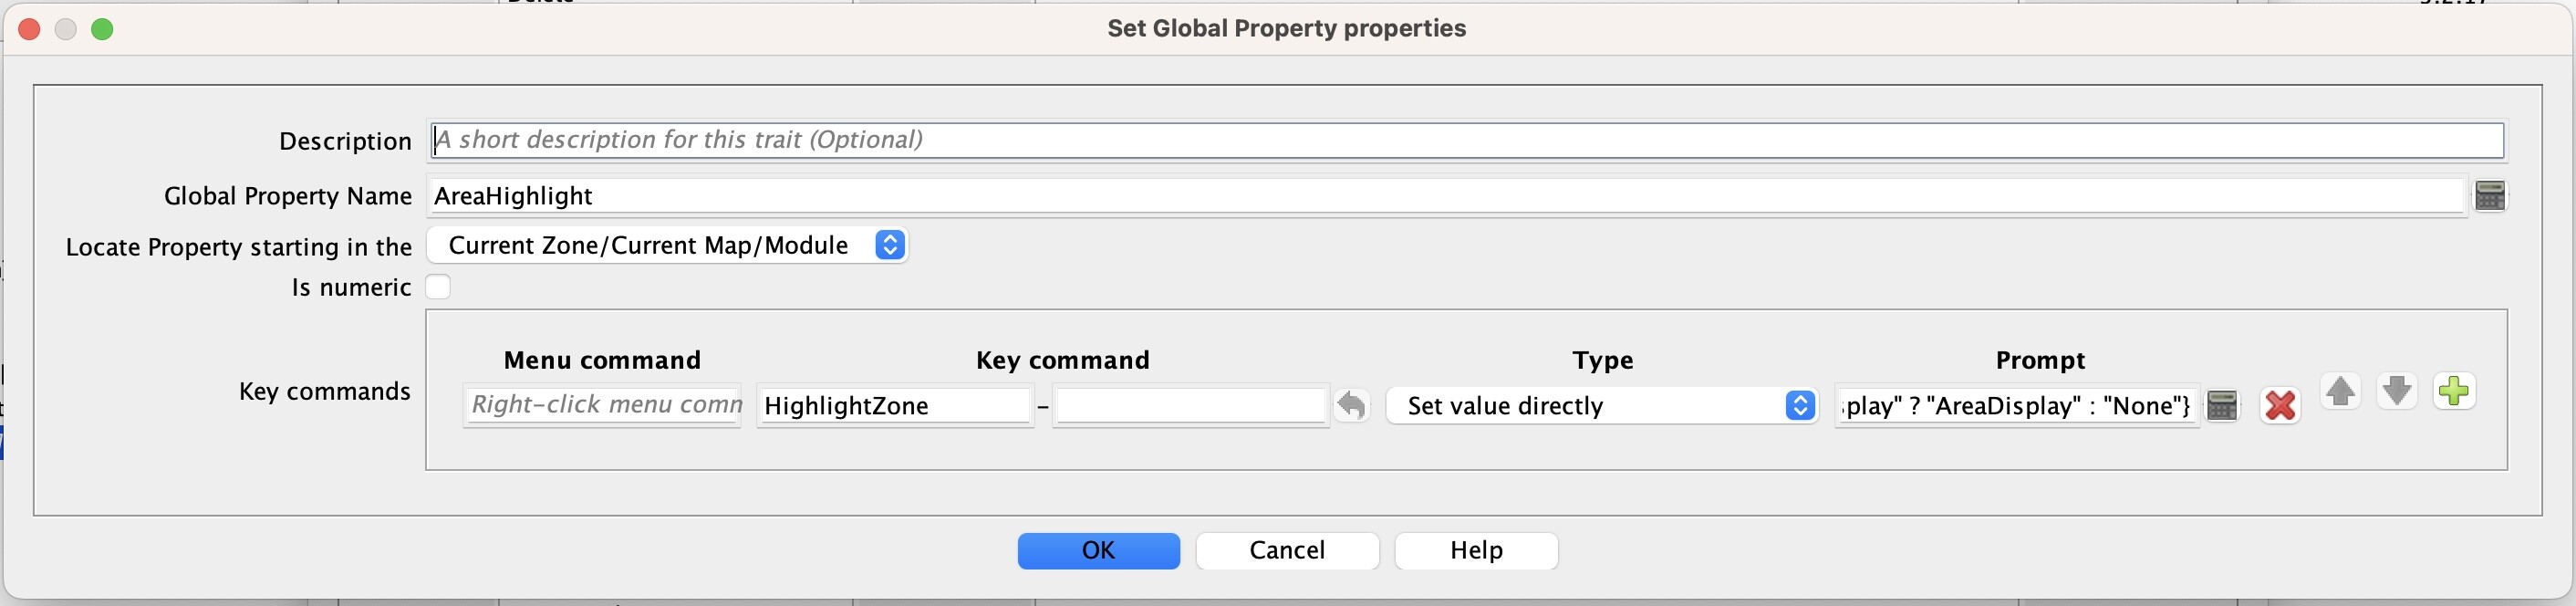Viewport: 2576px width, 606px height.
Task: Click the Cancel button
Action: [x=1287, y=551]
